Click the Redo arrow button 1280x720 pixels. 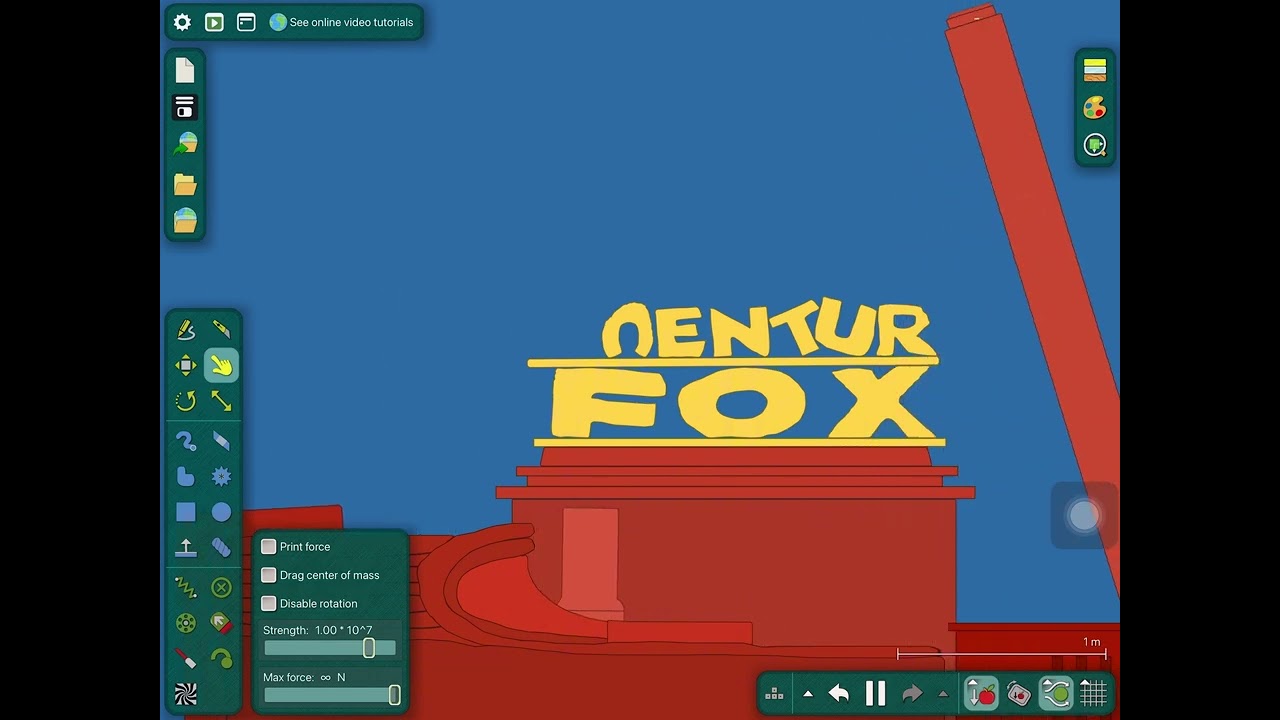(x=912, y=693)
